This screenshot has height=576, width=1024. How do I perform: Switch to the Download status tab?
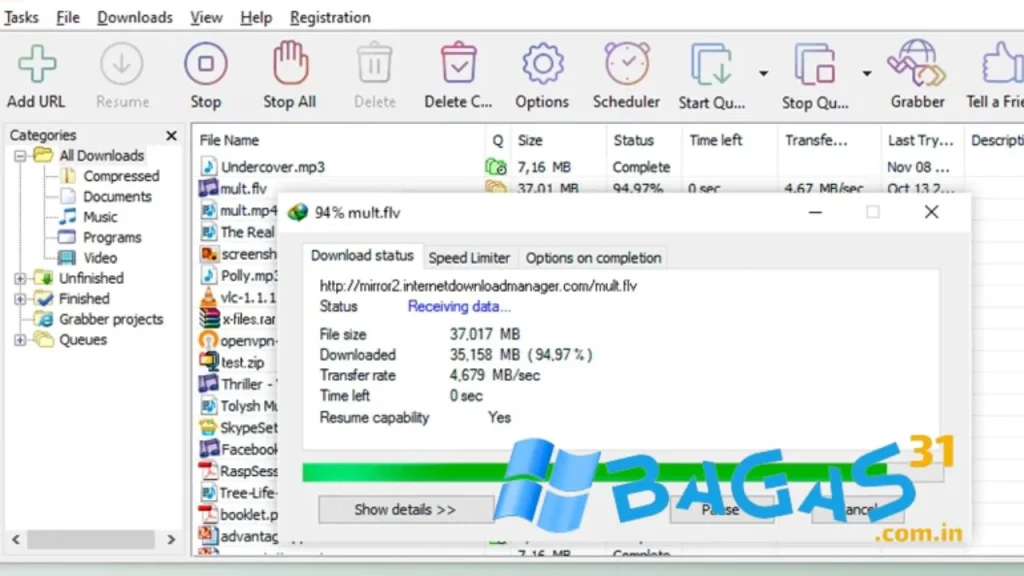362,255
